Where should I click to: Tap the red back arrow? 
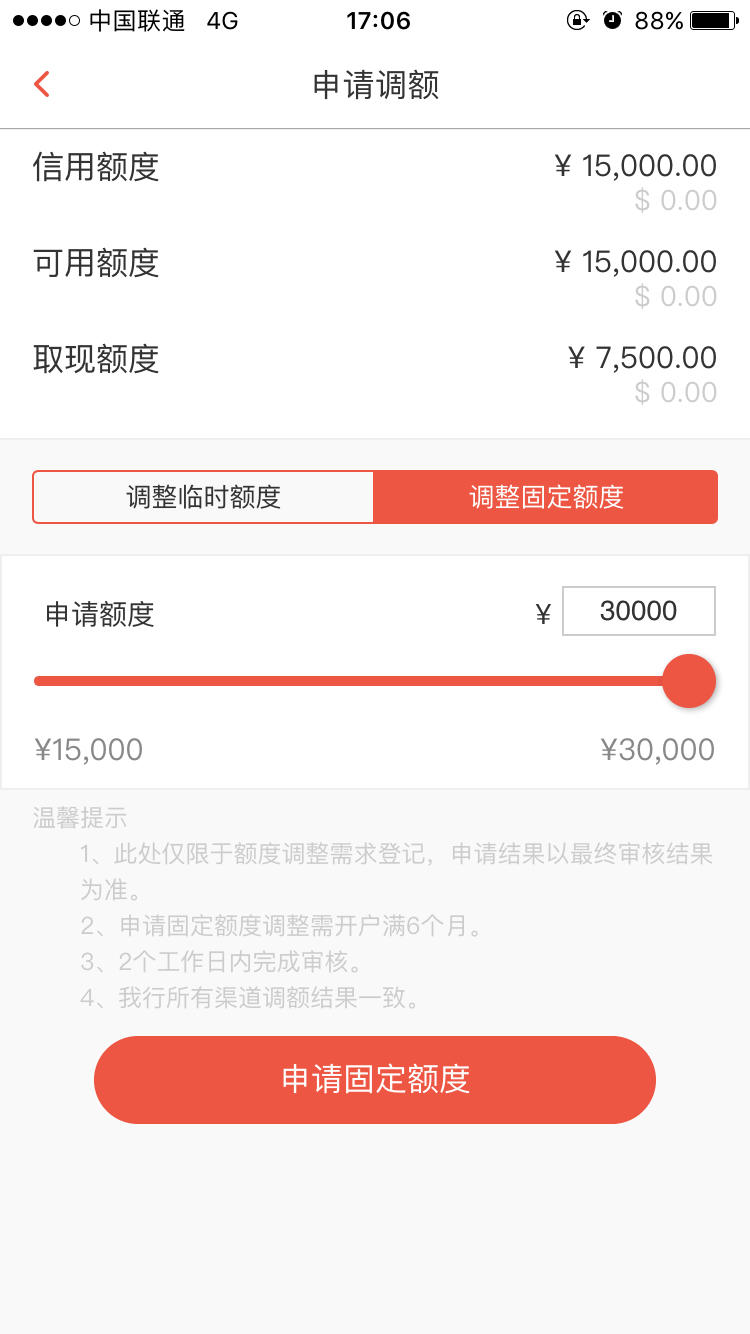pyautogui.click(x=42, y=84)
